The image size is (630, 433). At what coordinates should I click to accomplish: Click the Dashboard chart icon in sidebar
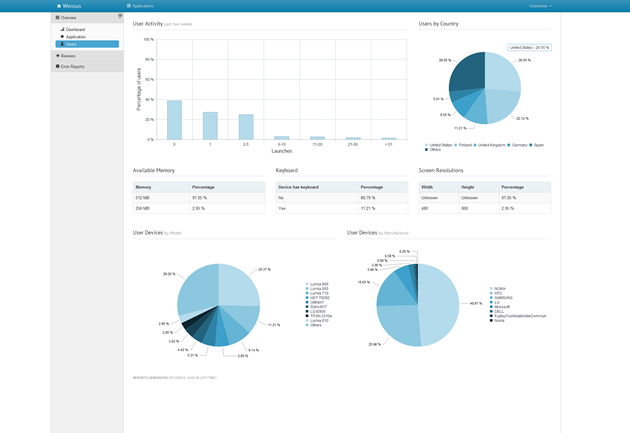(x=62, y=30)
